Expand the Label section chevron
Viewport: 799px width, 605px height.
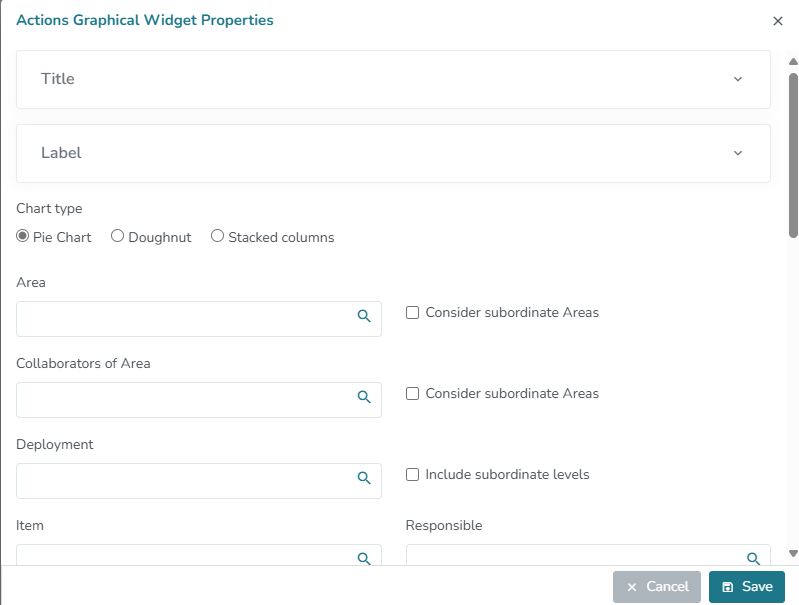coord(738,153)
